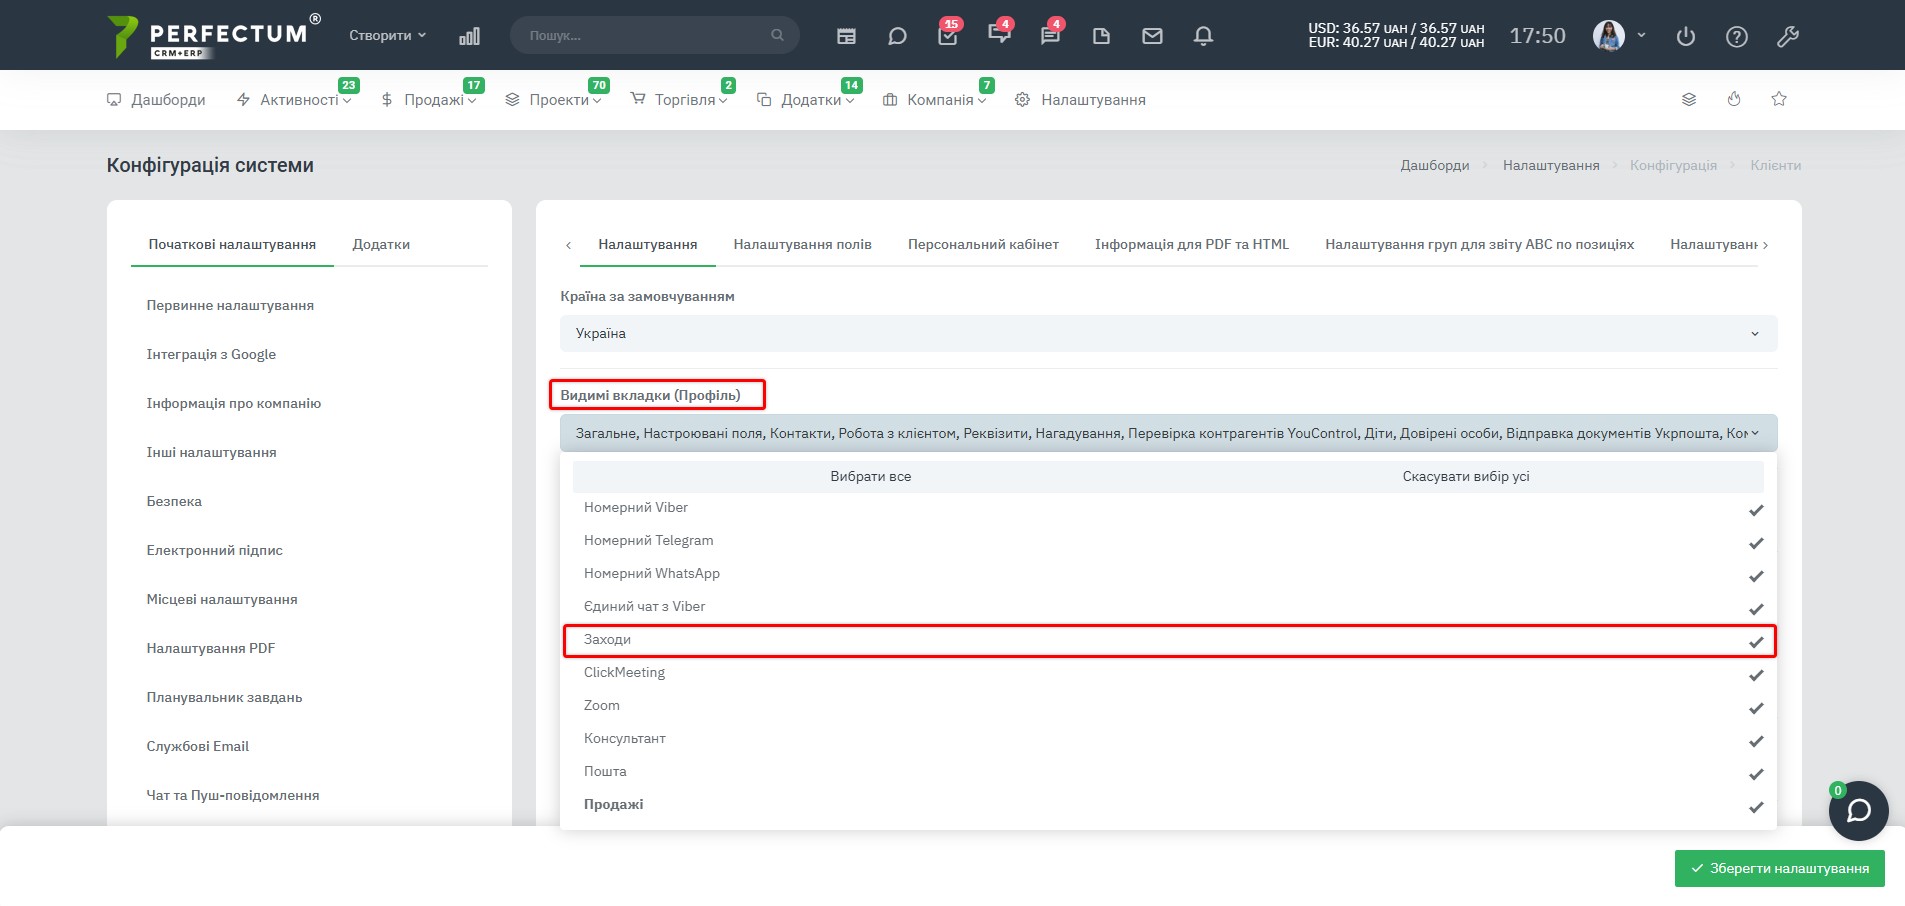
Task: Expand the Активності menu
Action: 294,100
